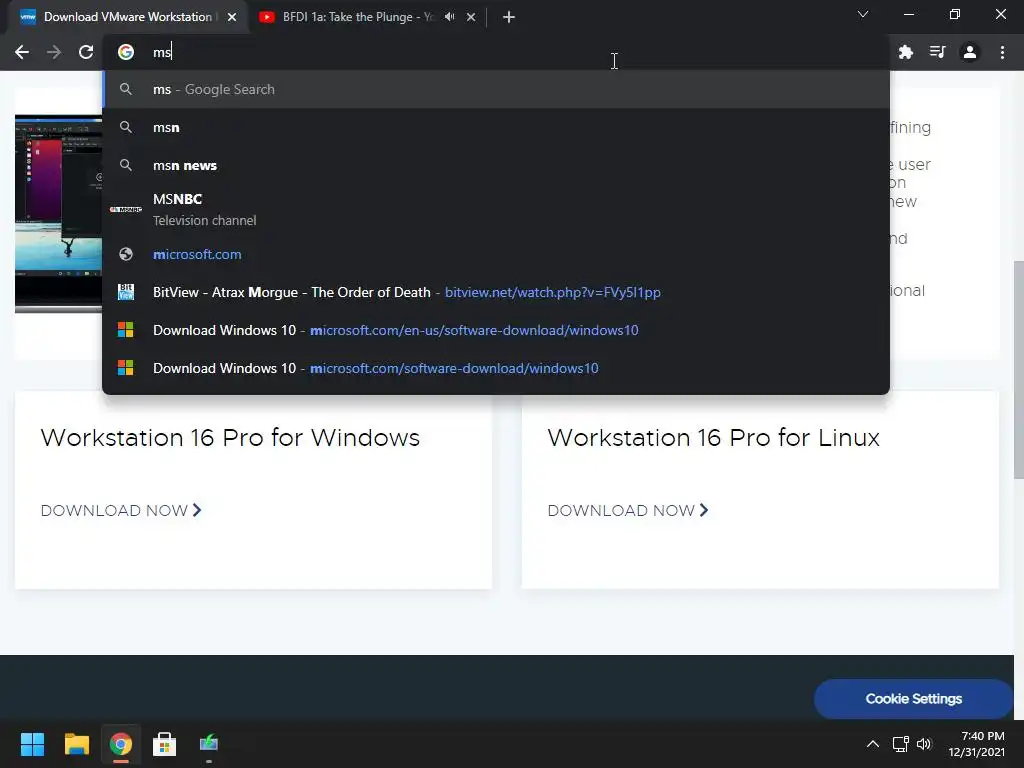Screen dimensions: 1024x768
Task: Open File Explorer from the taskbar
Action: click(x=76, y=744)
